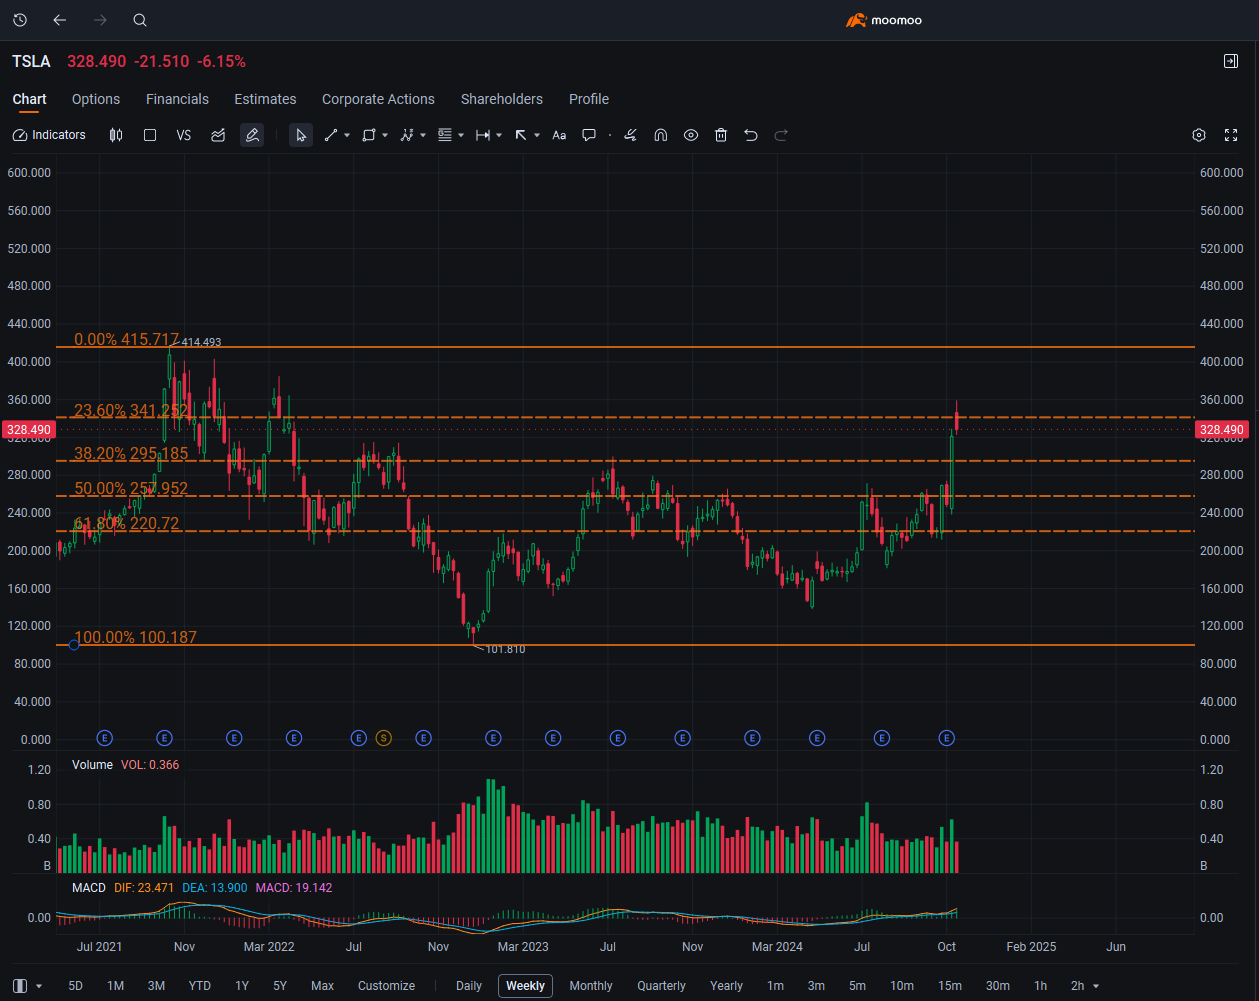Expand the chart layout dropdown arrow
Image resolution: width=1259 pixels, height=1001 pixels.
tap(39, 986)
